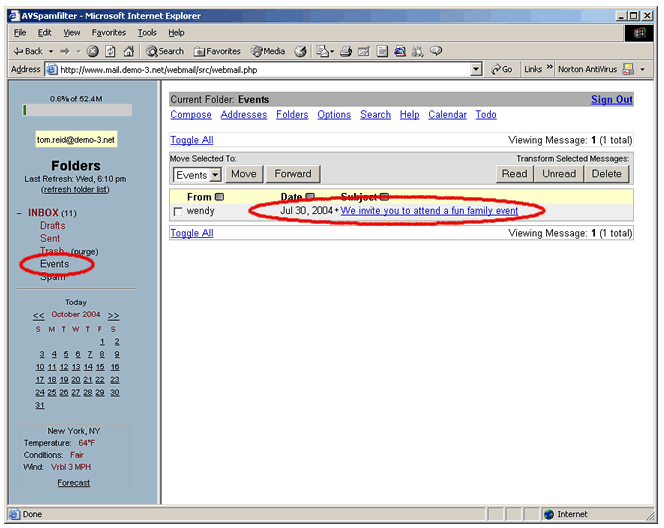This screenshot has width=664, height=528.
Task: Click the browser Back button
Action: pyautogui.click(x=28, y=51)
